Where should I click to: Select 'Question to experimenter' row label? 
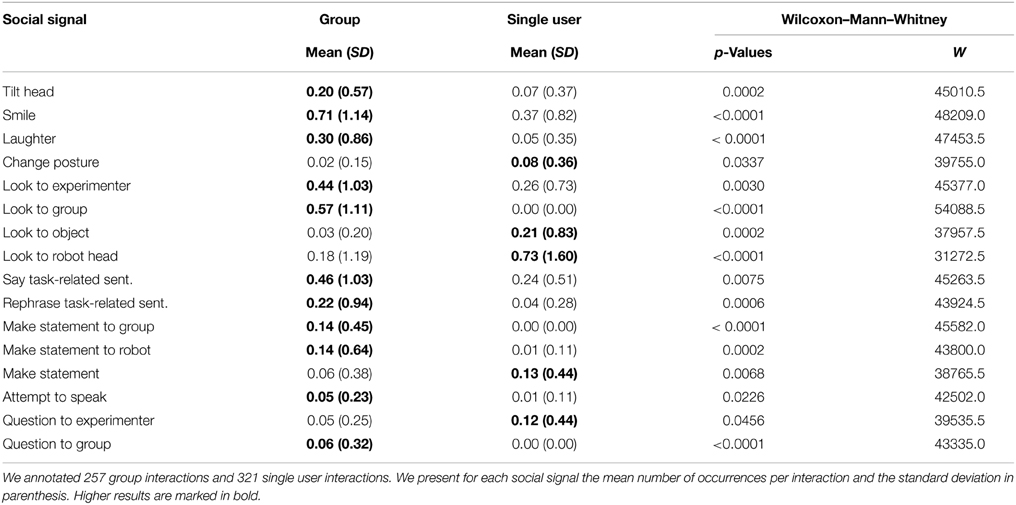[78, 420]
